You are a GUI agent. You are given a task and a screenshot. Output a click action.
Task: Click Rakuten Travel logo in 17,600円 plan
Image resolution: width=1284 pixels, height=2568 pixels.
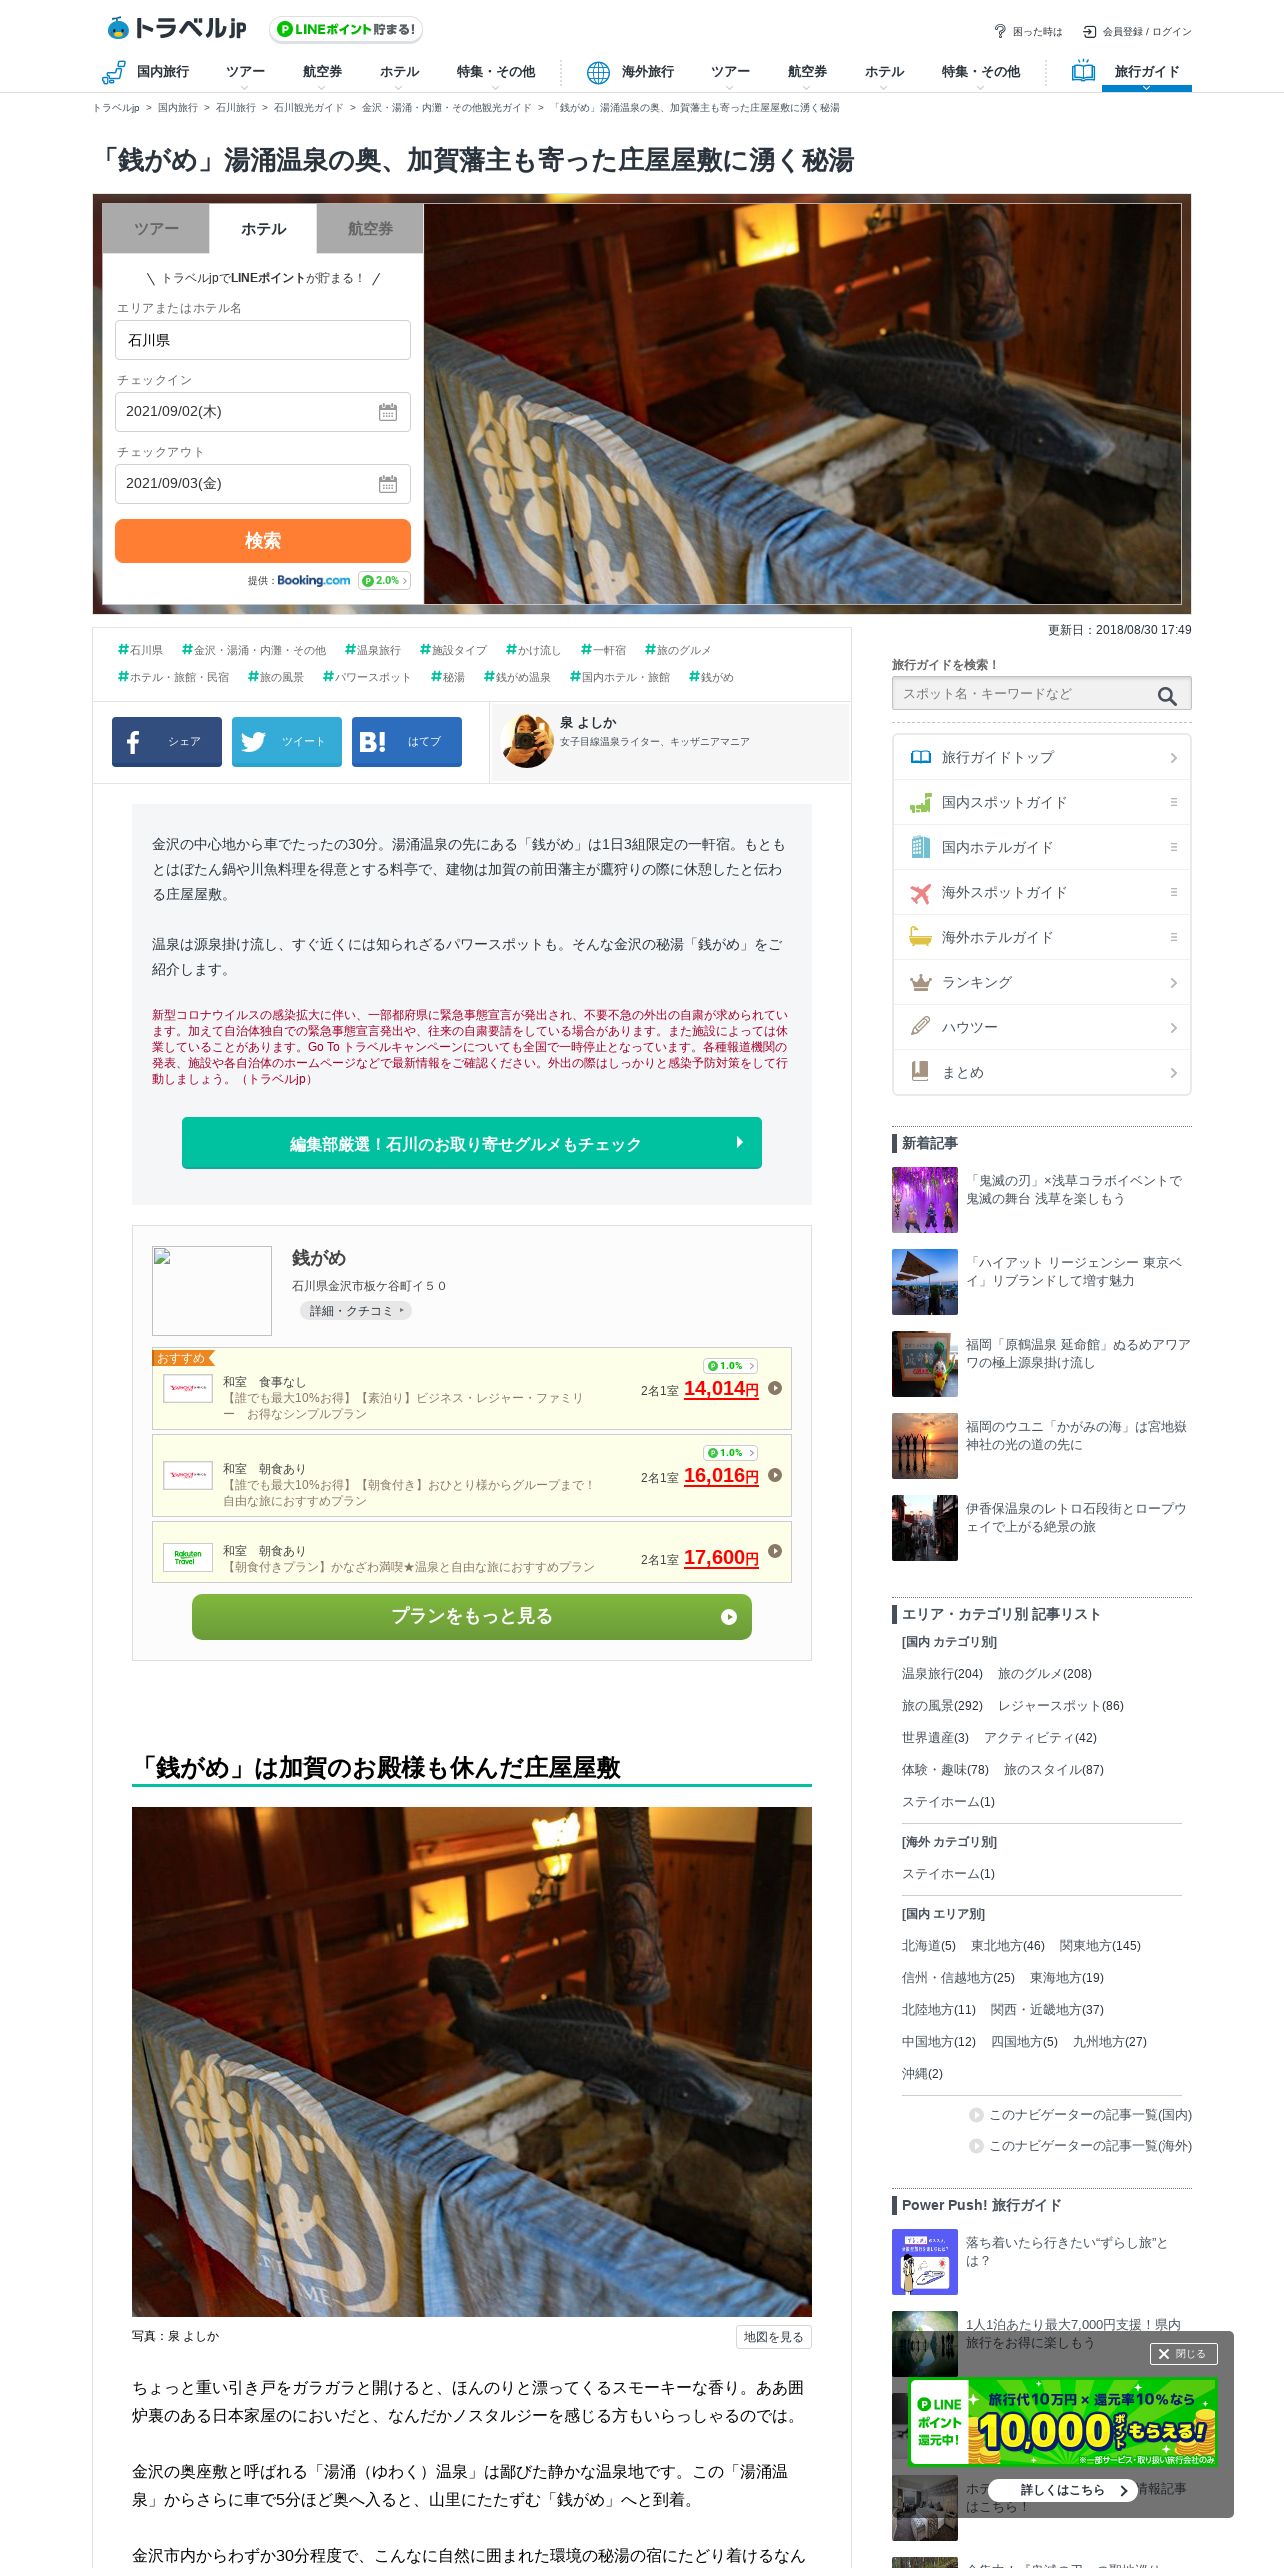188,1557
